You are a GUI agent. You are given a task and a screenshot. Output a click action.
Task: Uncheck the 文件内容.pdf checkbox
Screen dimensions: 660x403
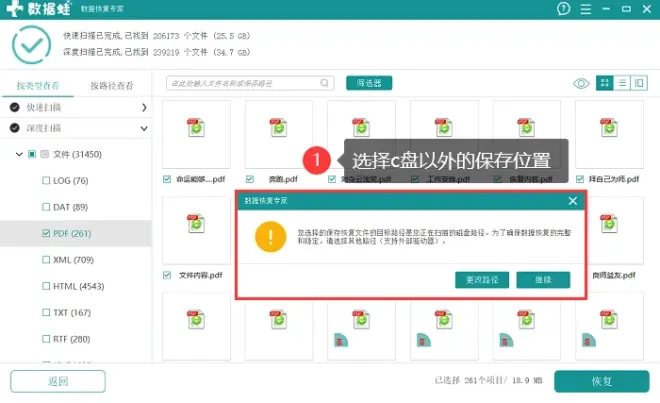(167, 275)
